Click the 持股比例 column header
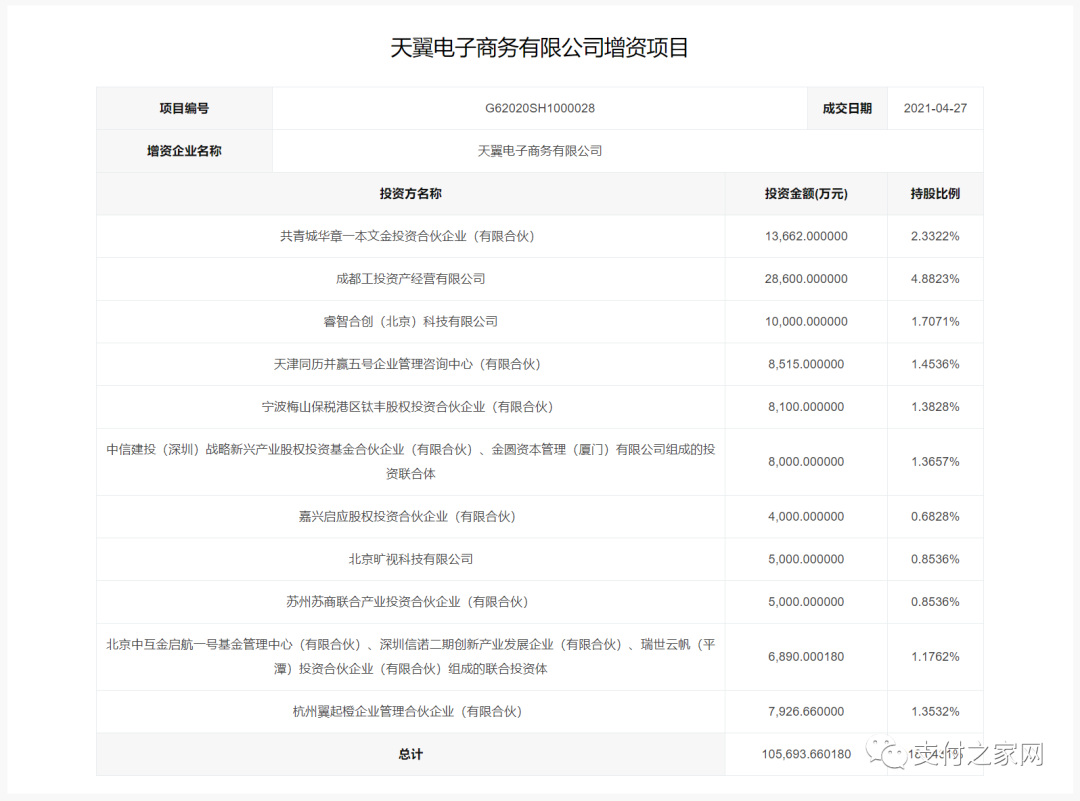Screen dimensions: 1080x801 935,194
